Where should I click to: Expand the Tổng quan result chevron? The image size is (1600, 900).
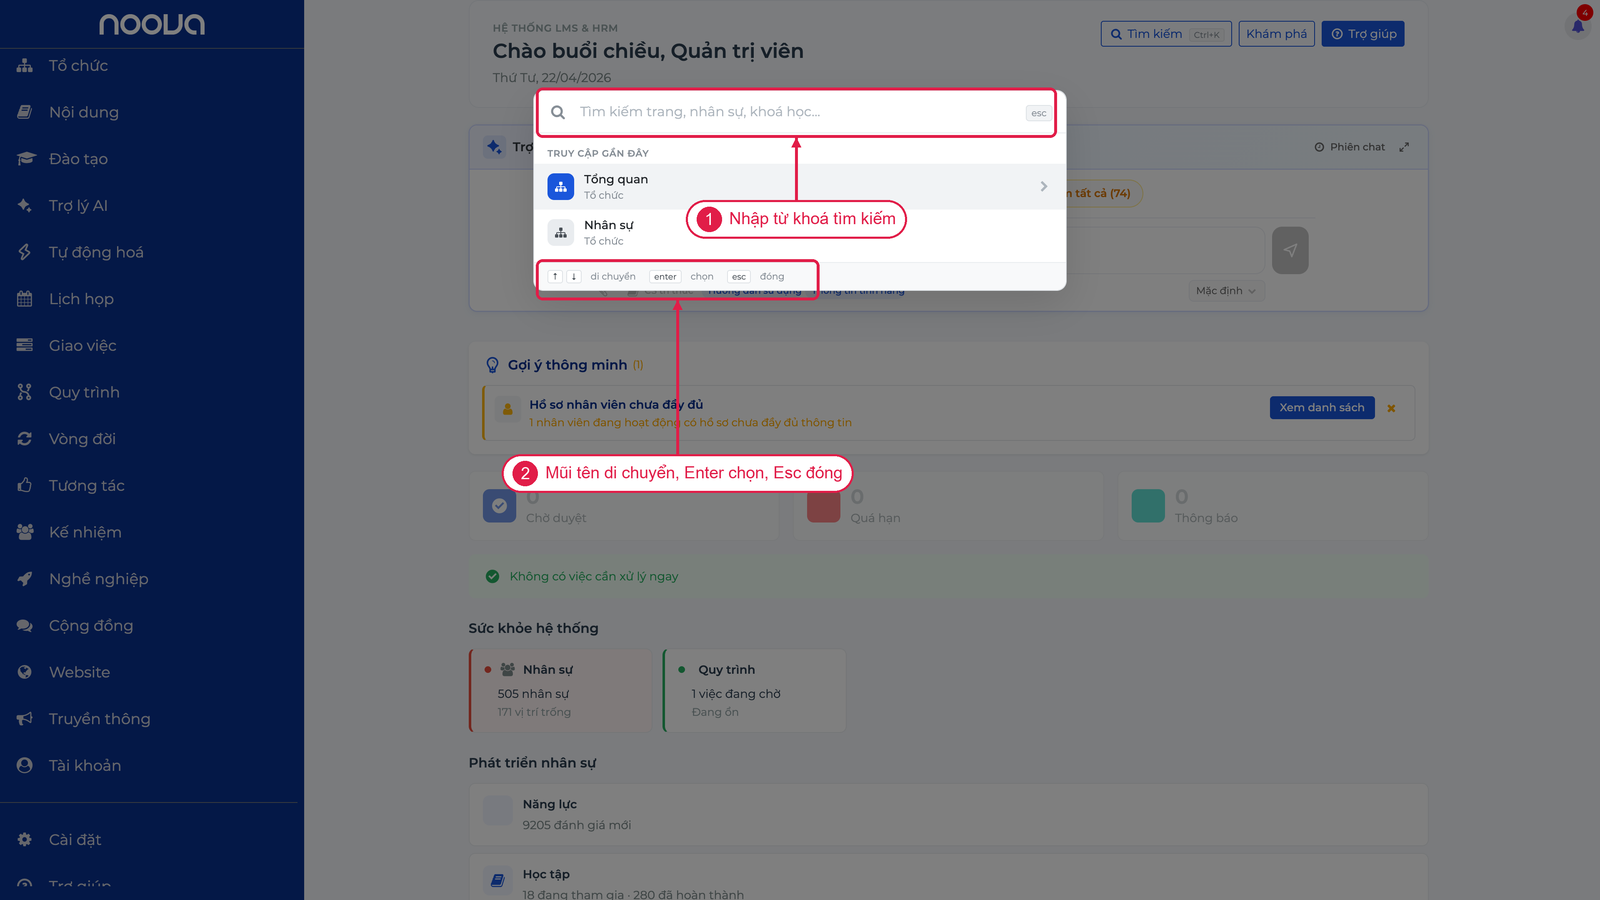(1044, 187)
